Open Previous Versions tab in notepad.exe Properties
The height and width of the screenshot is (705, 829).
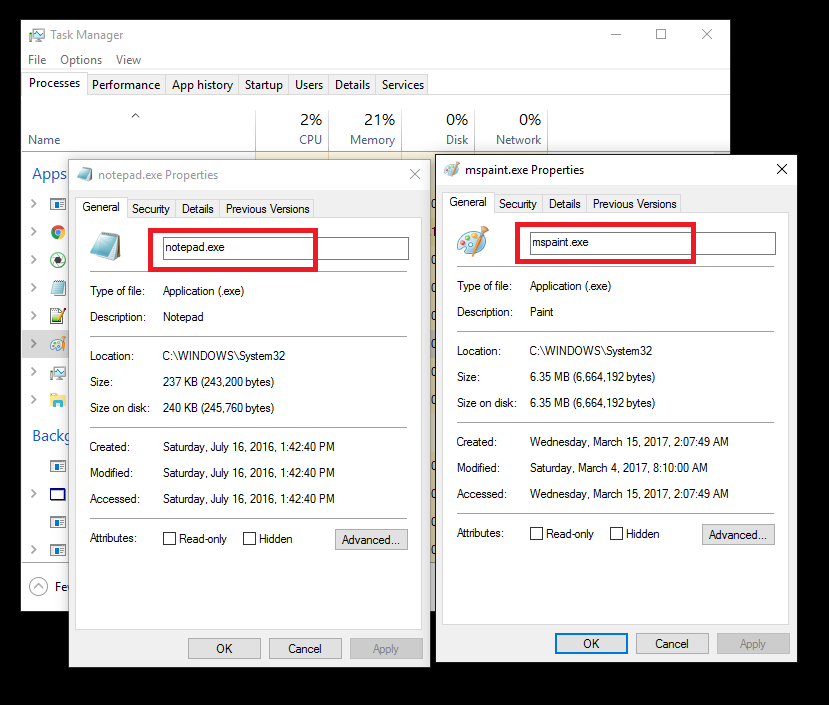(x=268, y=209)
